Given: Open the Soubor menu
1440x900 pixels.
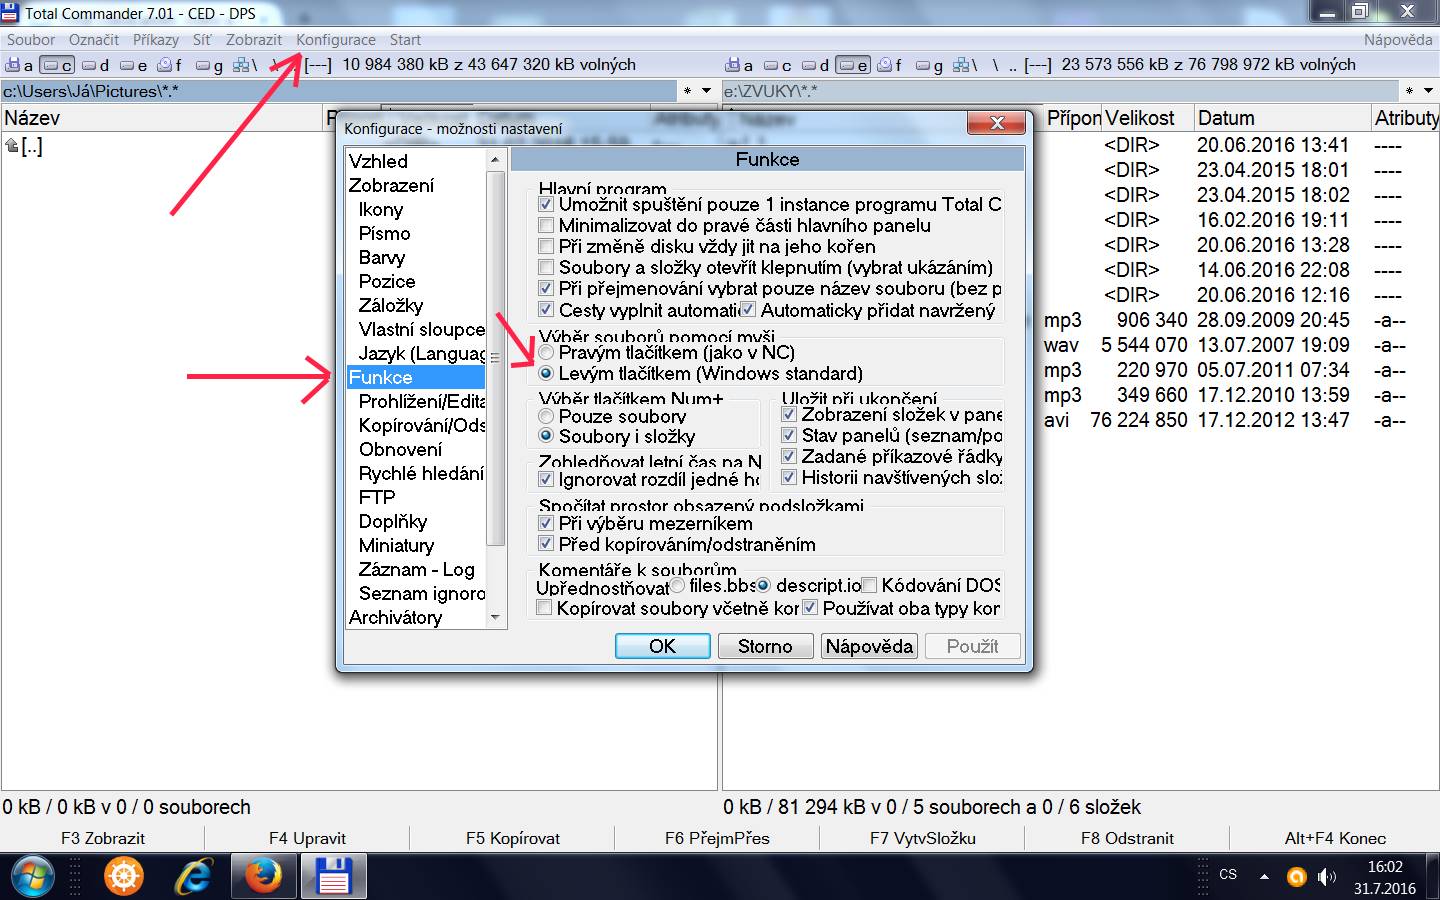Looking at the screenshot, I should point(31,40).
